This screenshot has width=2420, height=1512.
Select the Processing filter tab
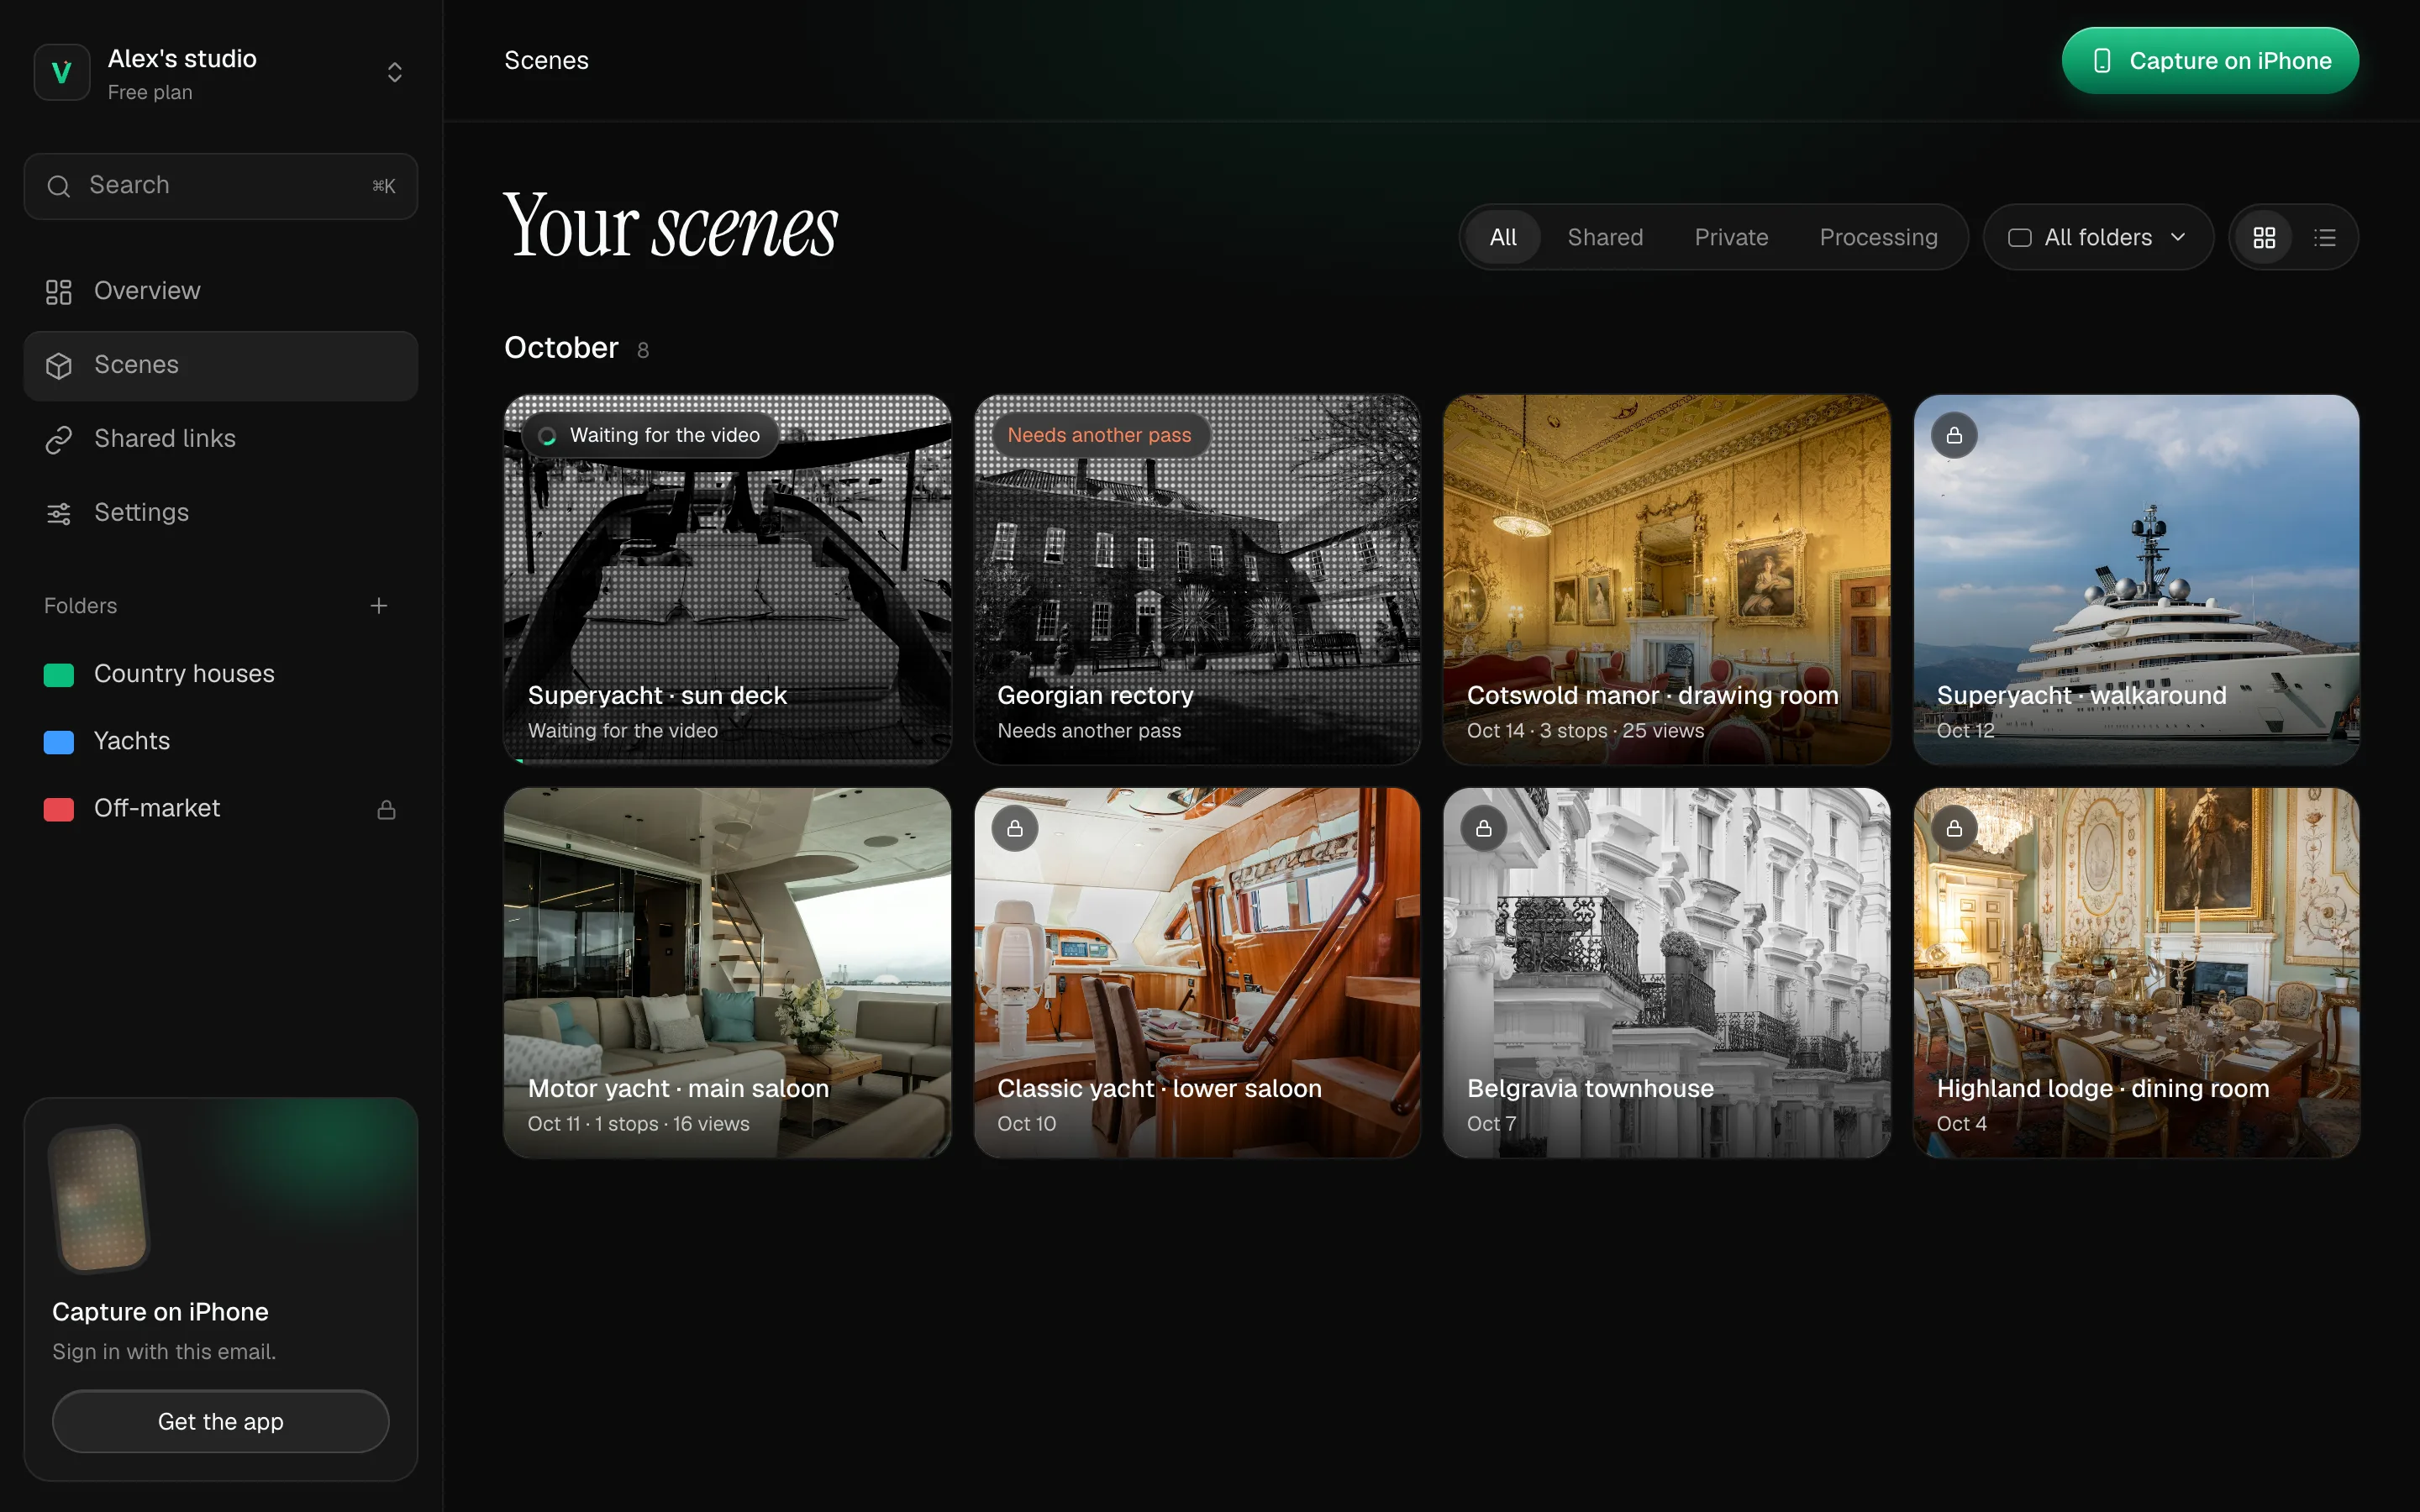(1878, 238)
